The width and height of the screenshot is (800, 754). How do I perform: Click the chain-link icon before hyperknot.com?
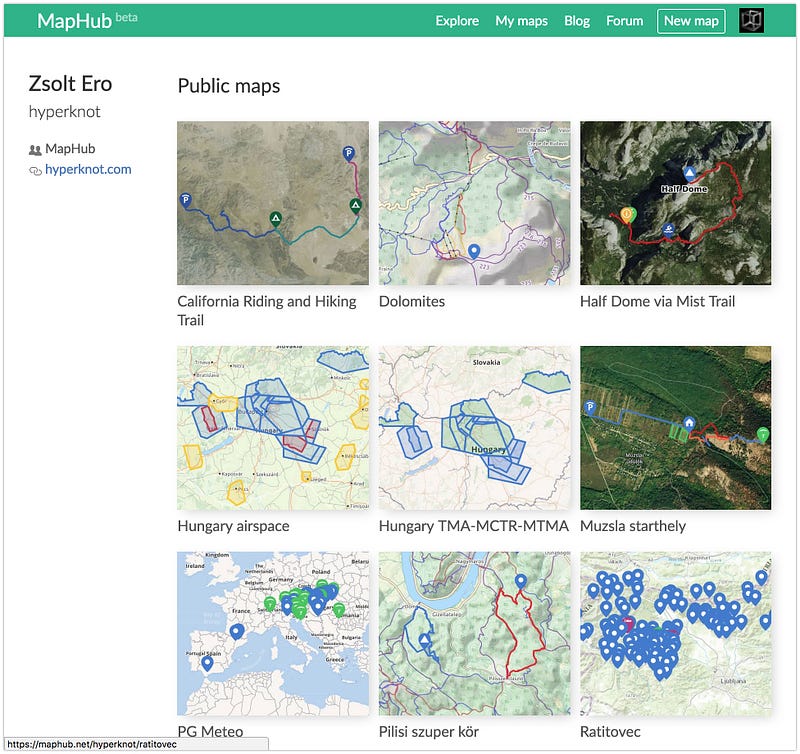(x=33, y=169)
